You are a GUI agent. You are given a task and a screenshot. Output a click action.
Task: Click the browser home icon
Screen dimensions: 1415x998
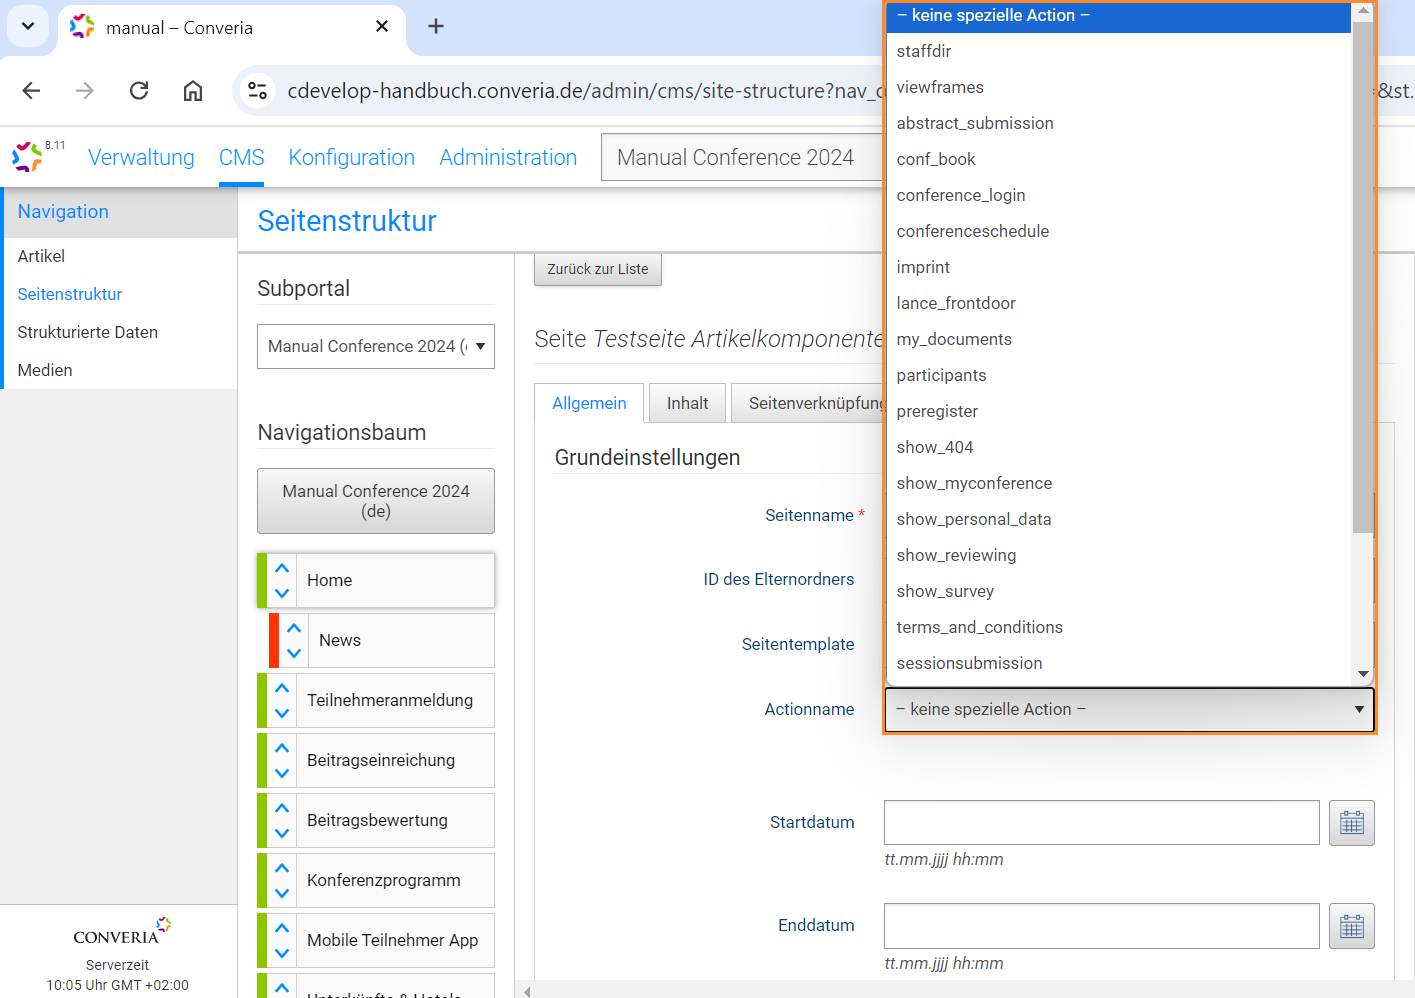click(192, 90)
